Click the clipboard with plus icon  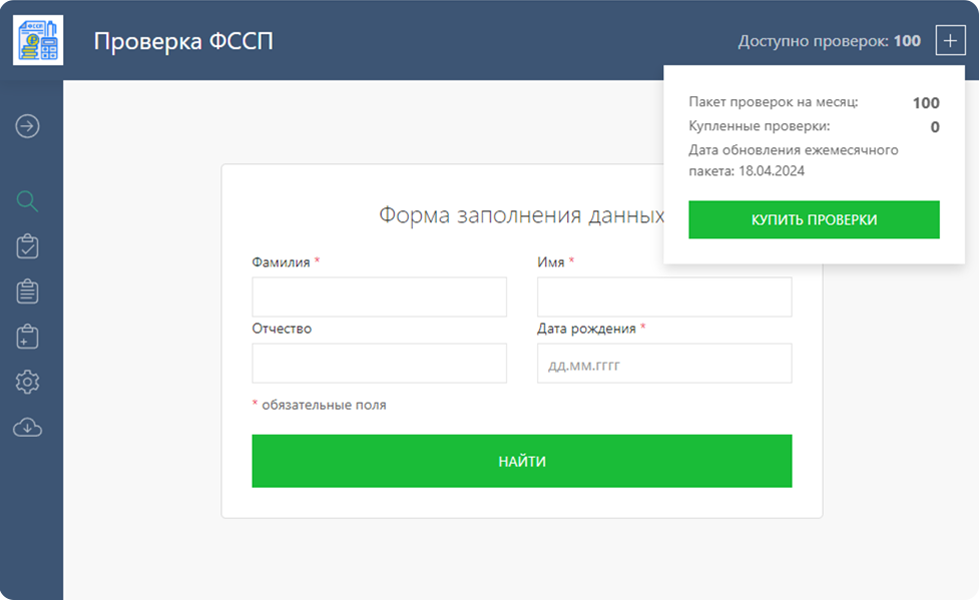coord(28,337)
